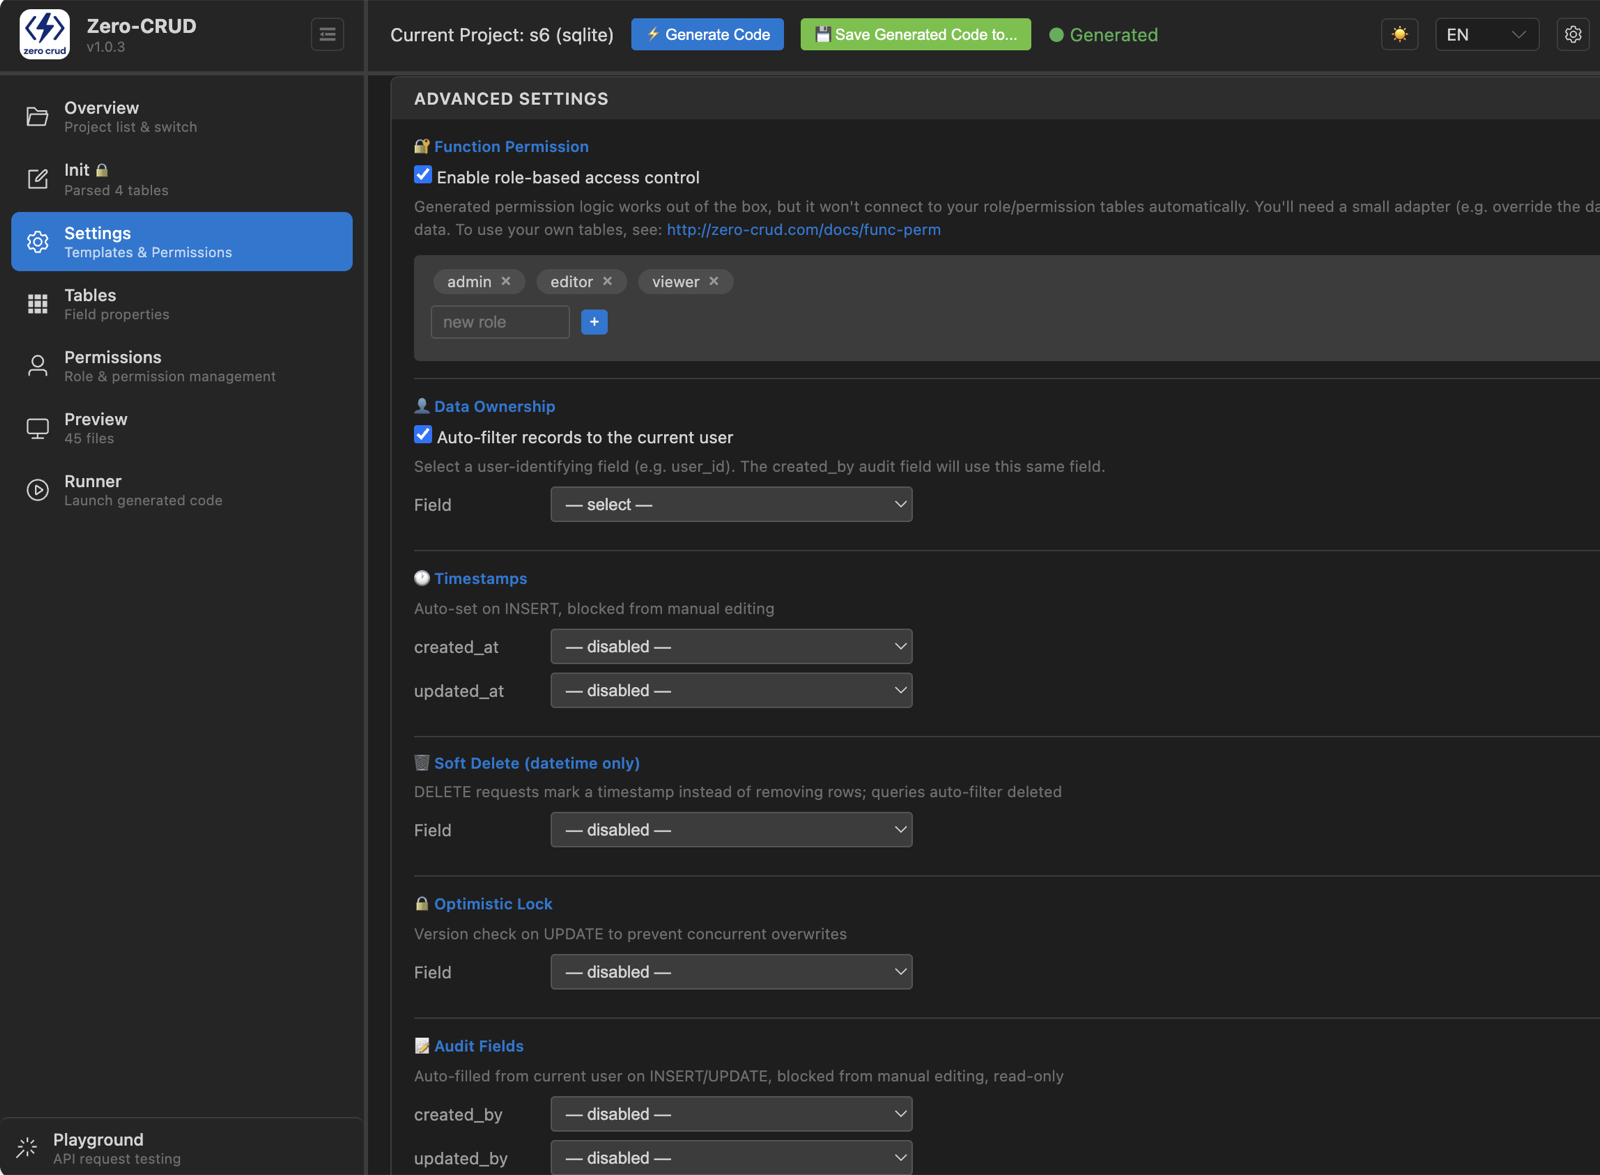This screenshot has height=1175, width=1600.
Task: Go to Overview in the sidebar
Action: [x=182, y=117]
